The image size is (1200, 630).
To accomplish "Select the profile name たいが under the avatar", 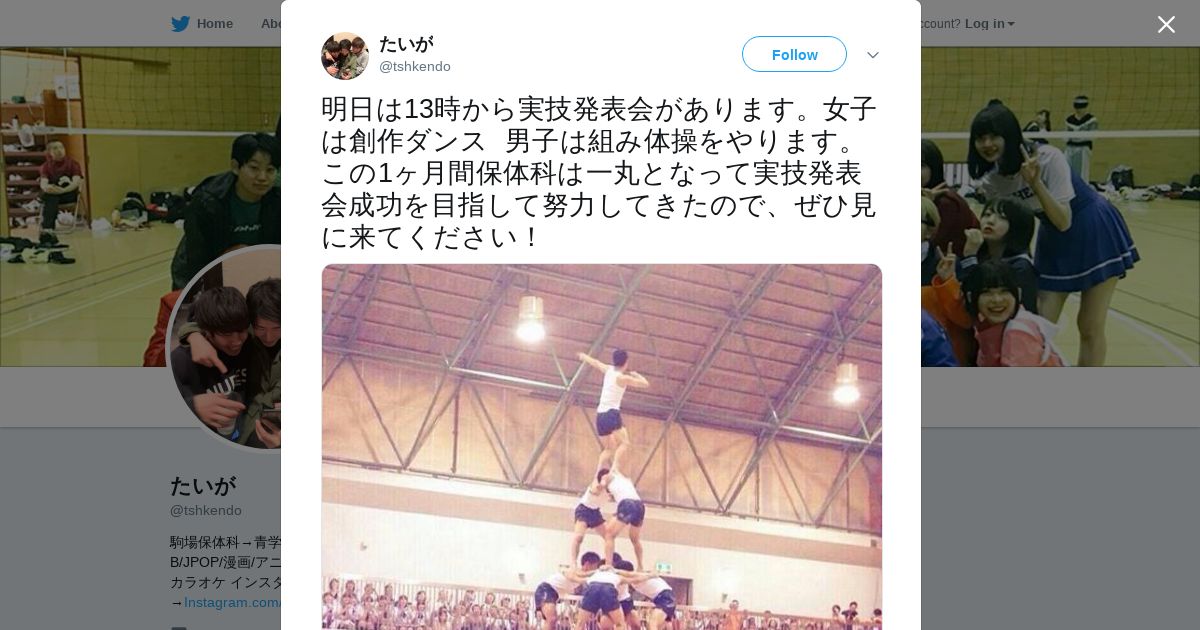I will coord(203,486).
